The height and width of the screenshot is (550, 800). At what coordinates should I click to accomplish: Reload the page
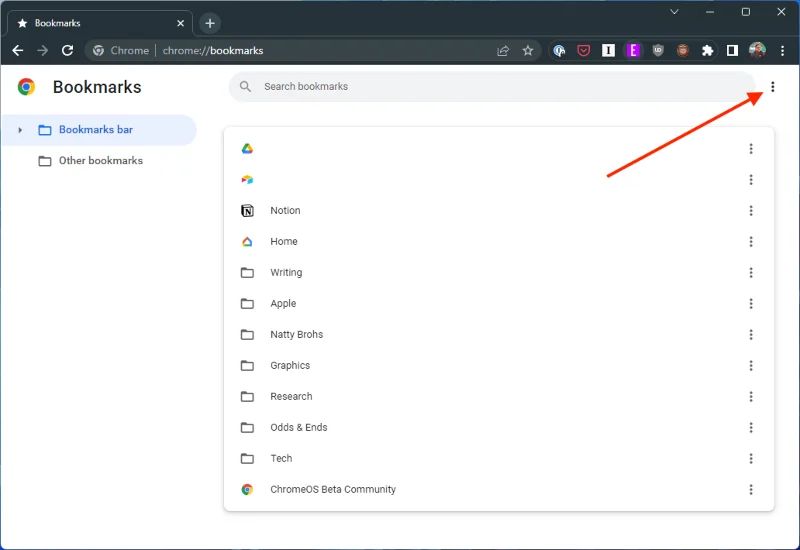[67, 50]
